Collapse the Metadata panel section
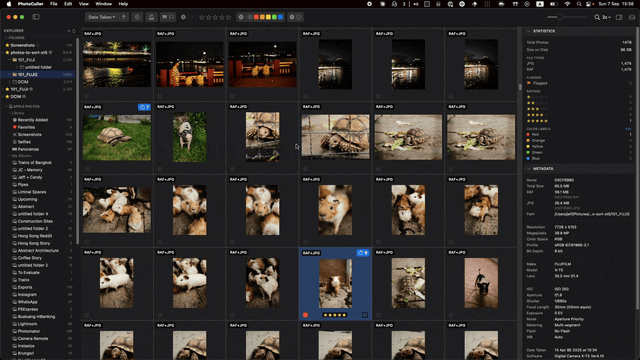Viewport: 640px width, 360px height. (x=529, y=169)
